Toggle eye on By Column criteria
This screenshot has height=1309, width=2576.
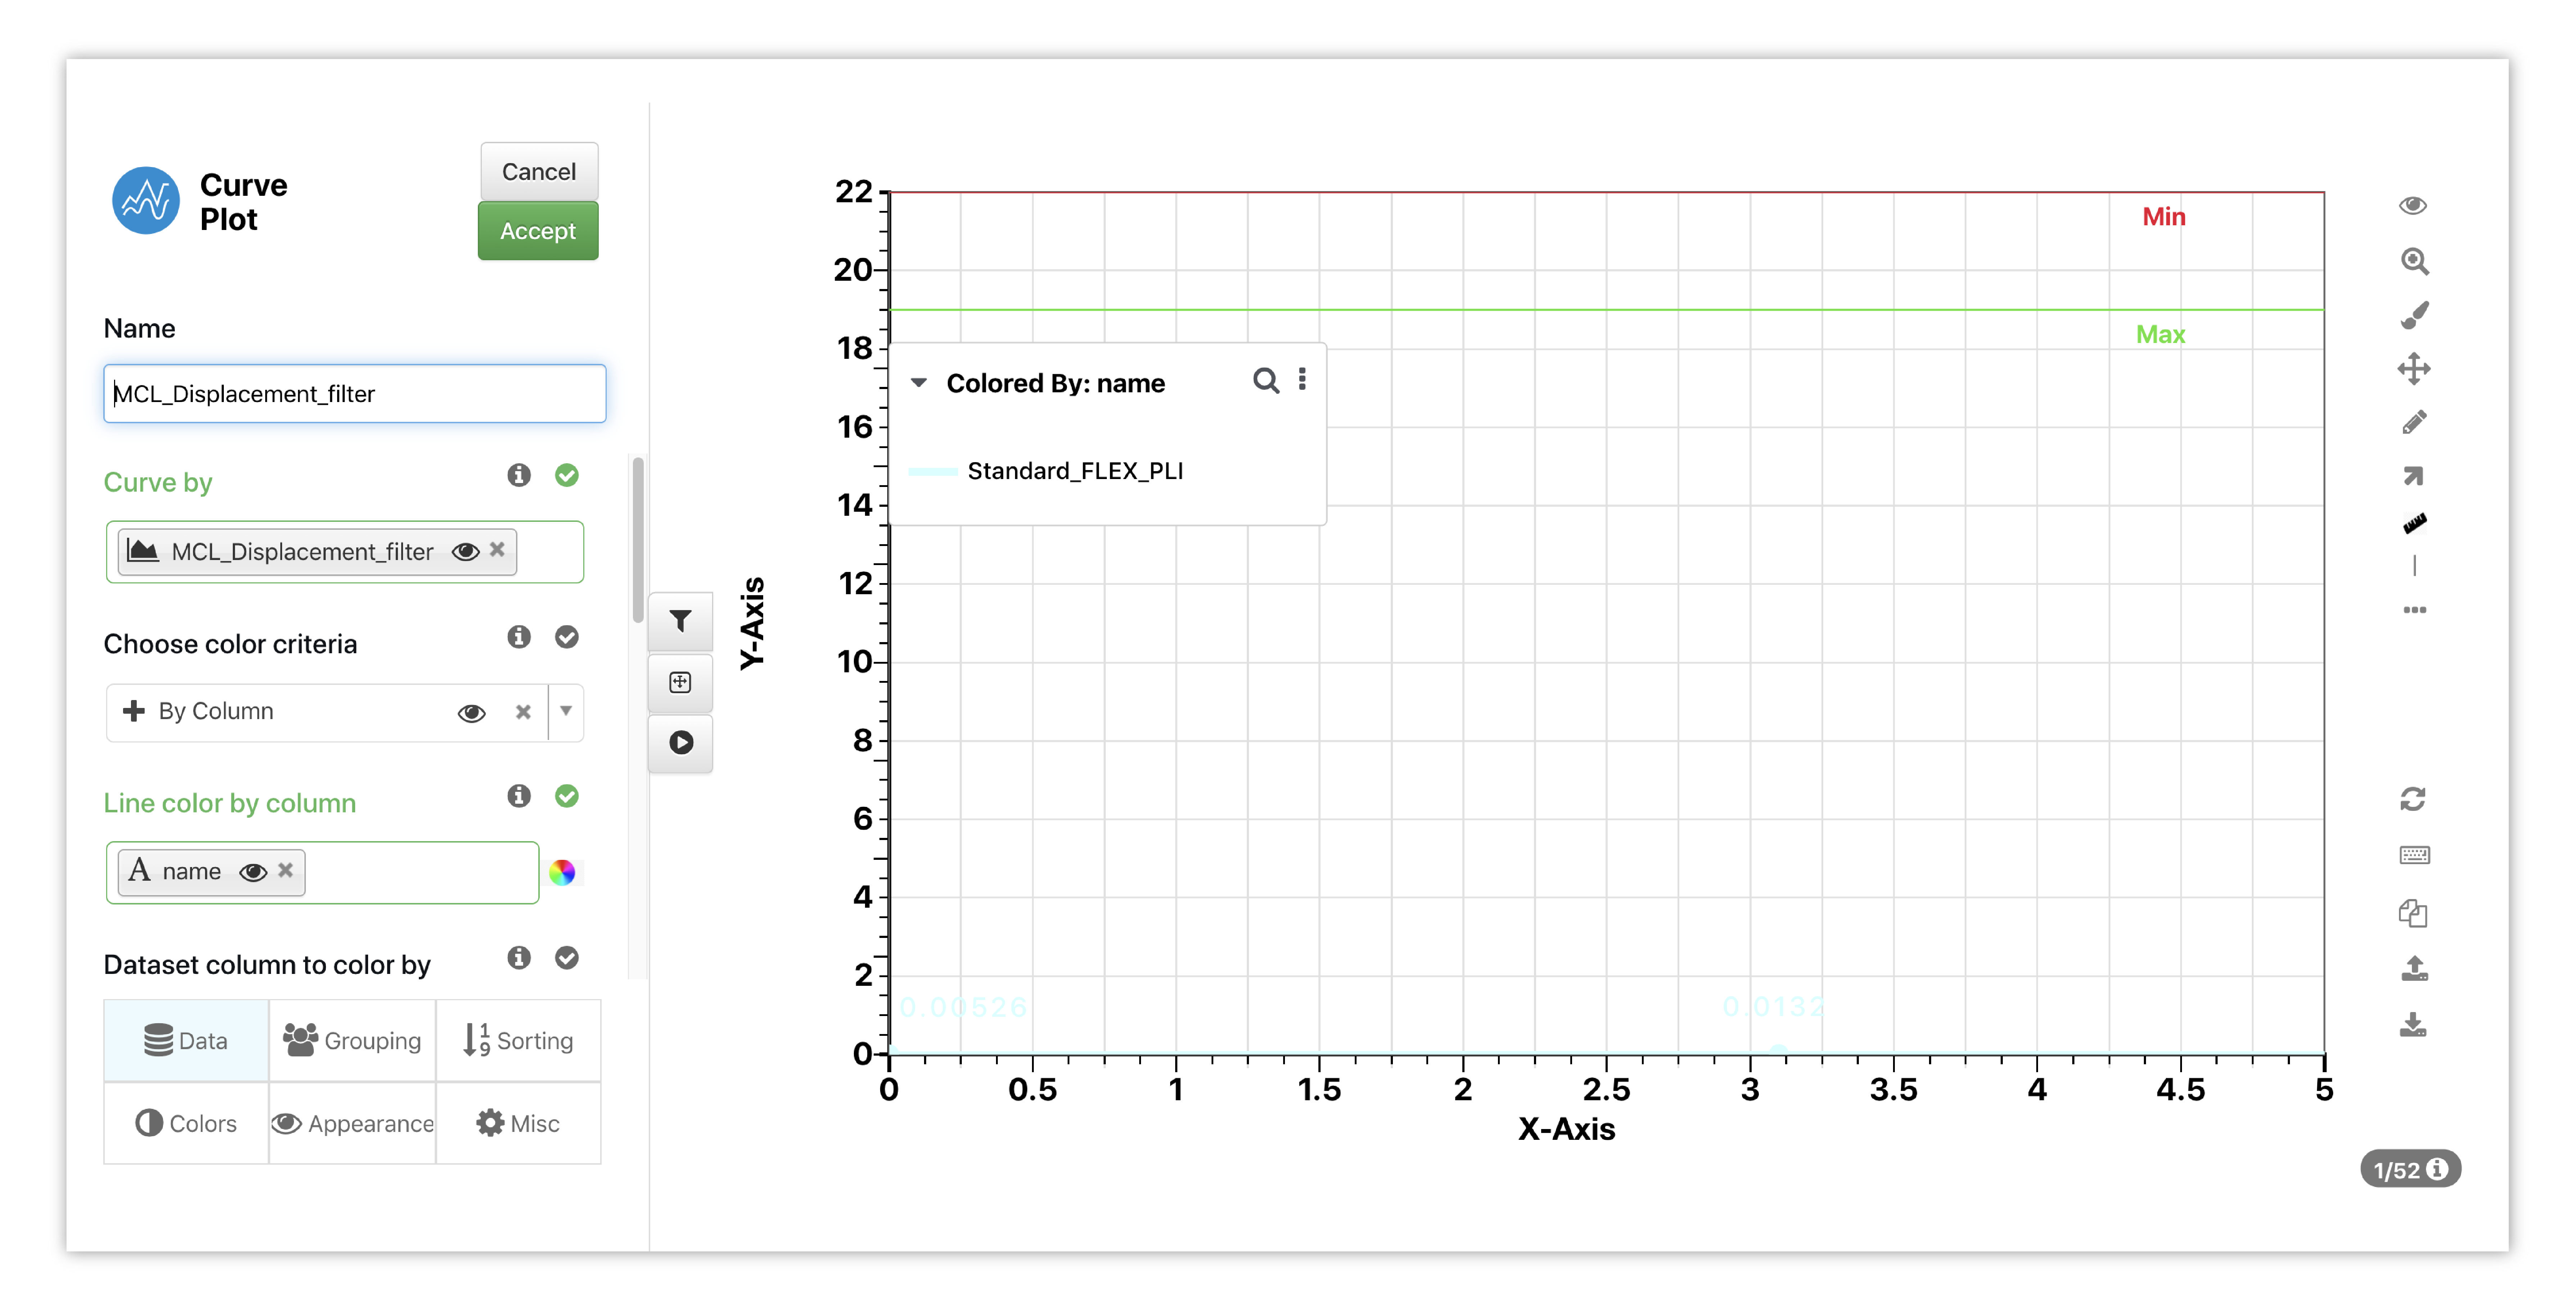[x=472, y=713]
